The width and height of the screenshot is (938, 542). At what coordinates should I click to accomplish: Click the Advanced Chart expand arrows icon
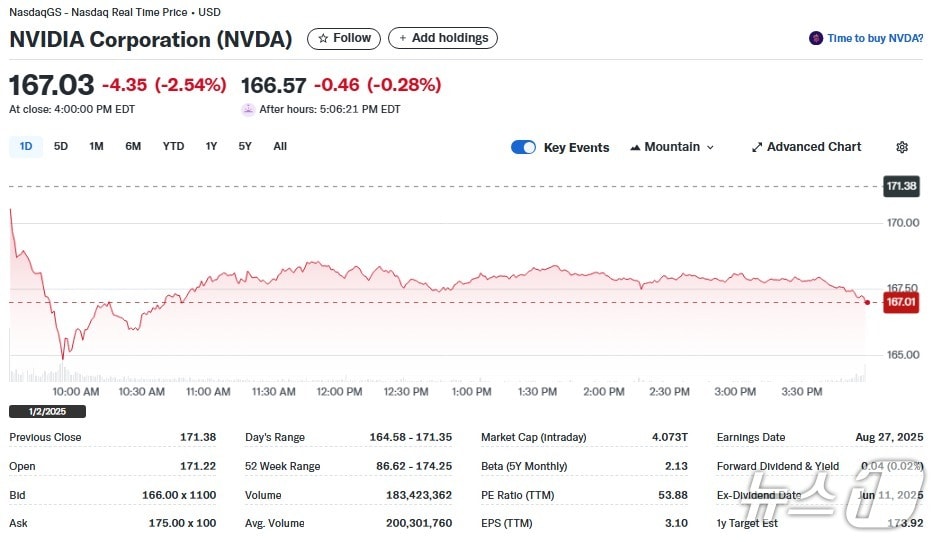757,147
